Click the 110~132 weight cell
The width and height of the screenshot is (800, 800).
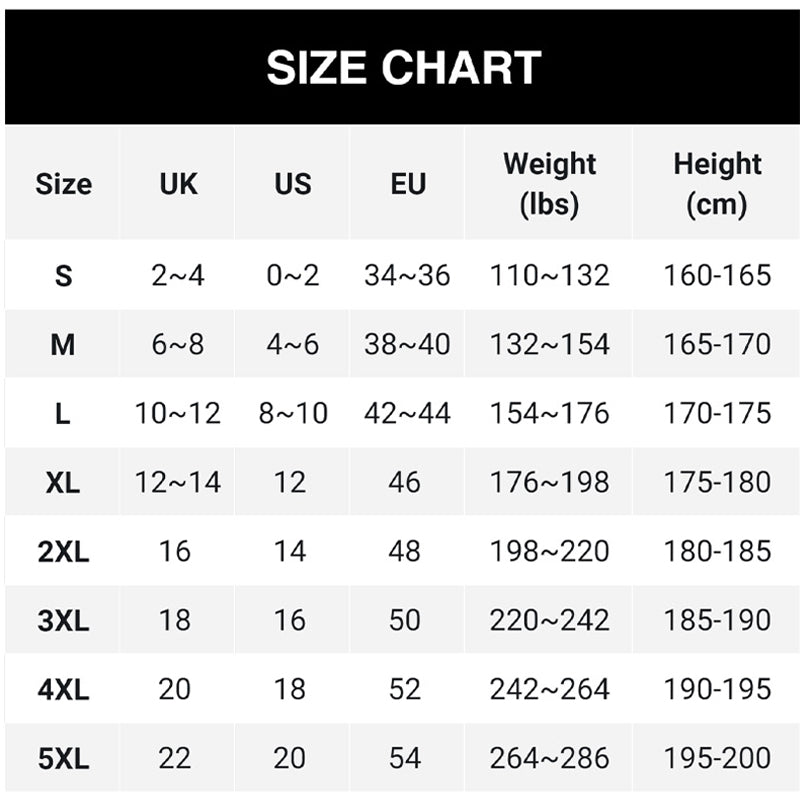point(549,276)
